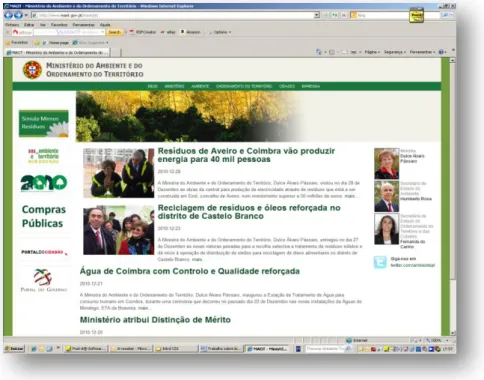The width and height of the screenshot is (484, 380).
Task: Open a new blank tab
Action: 115,52
